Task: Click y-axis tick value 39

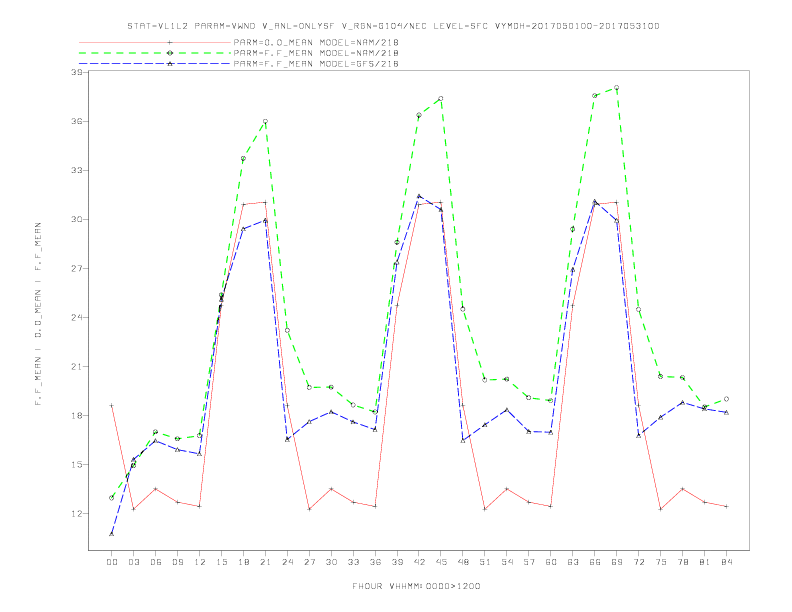Action: pos(76,72)
